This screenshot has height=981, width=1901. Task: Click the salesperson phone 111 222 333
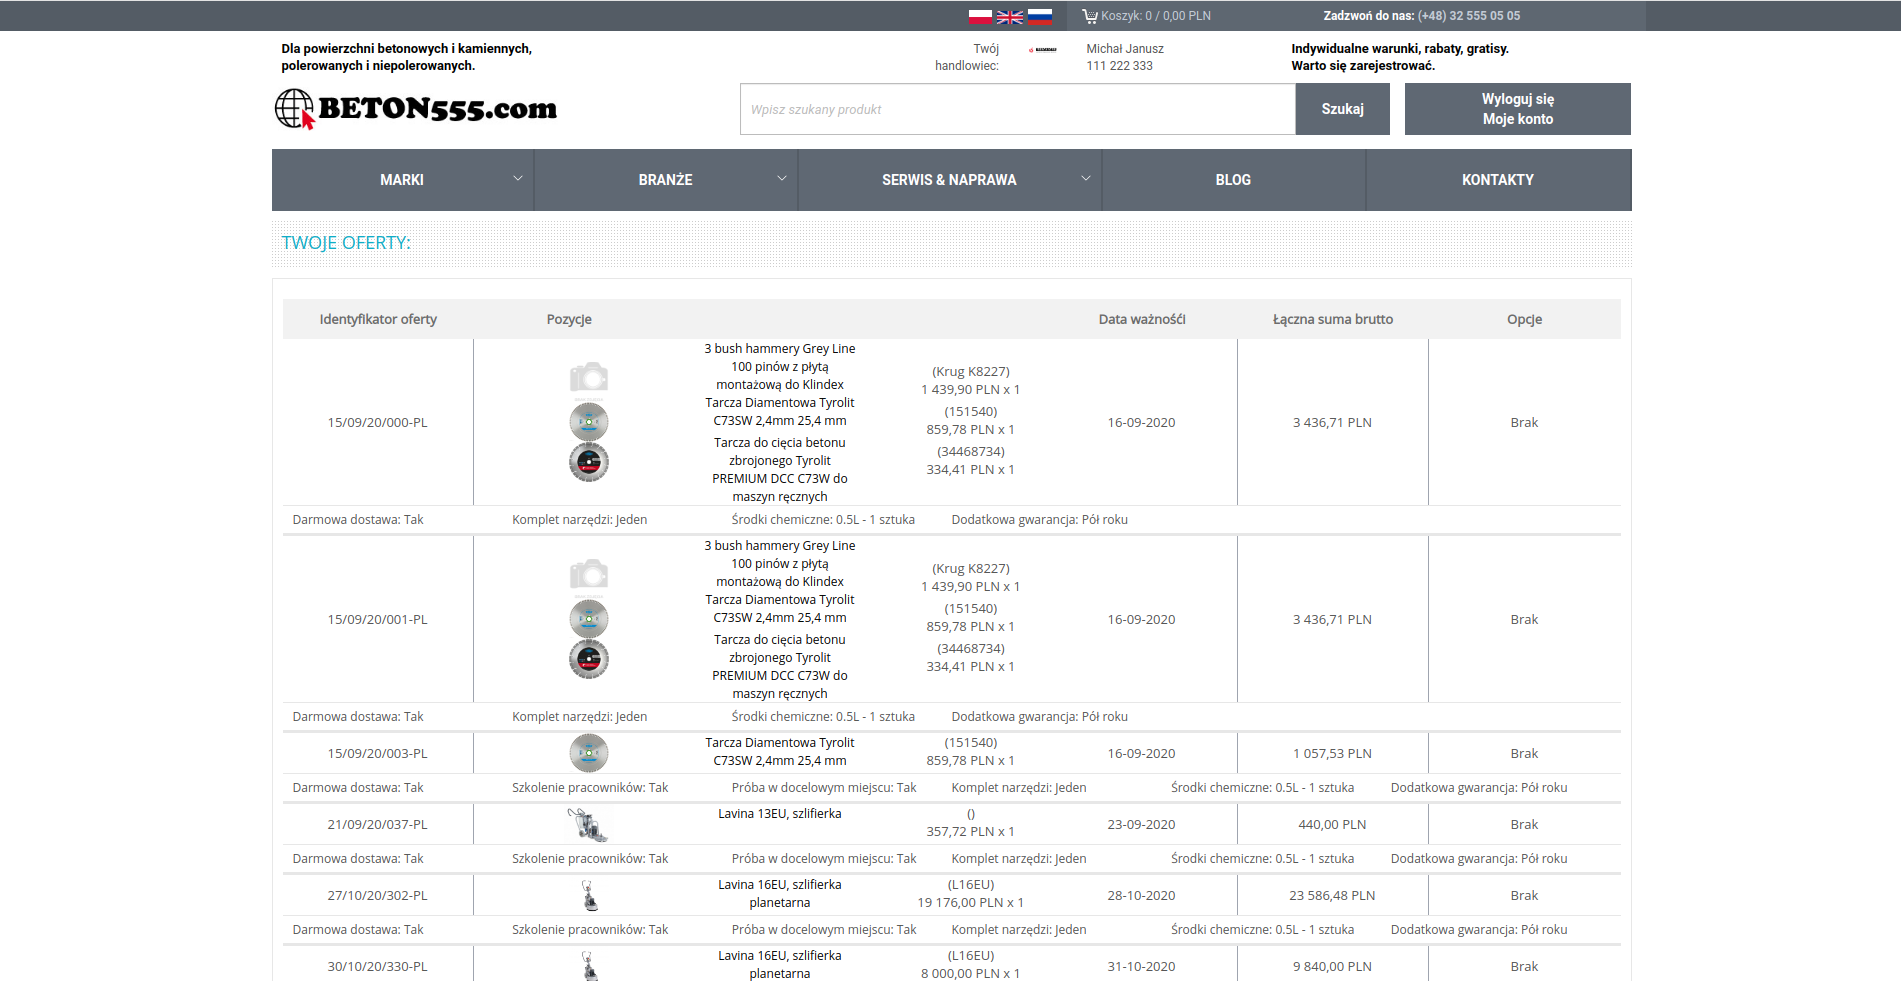click(1119, 66)
